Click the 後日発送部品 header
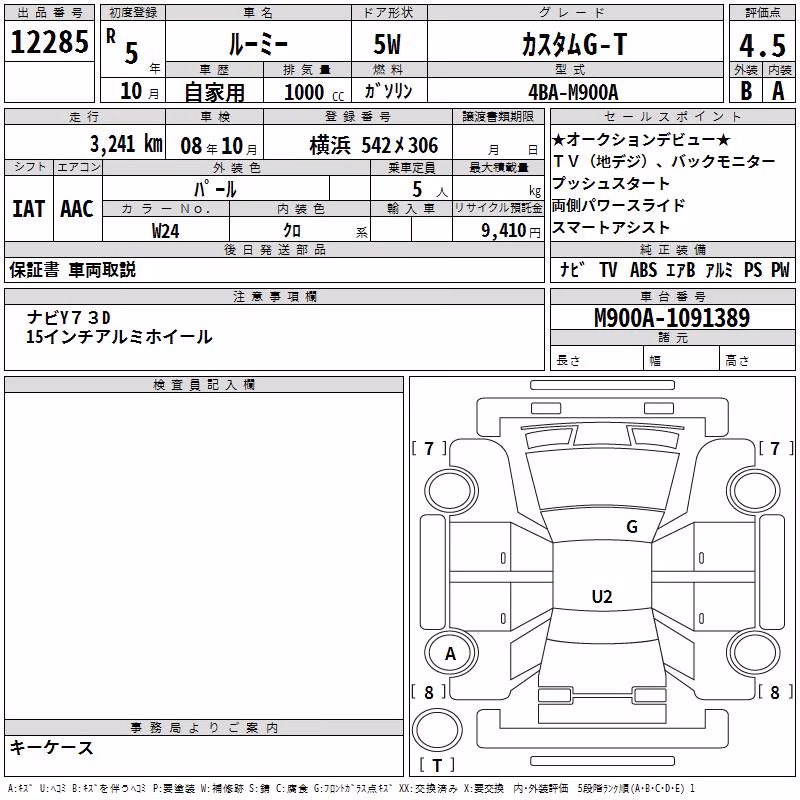Image resolution: width=800 pixels, height=800 pixels. pyautogui.click(x=274, y=249)
